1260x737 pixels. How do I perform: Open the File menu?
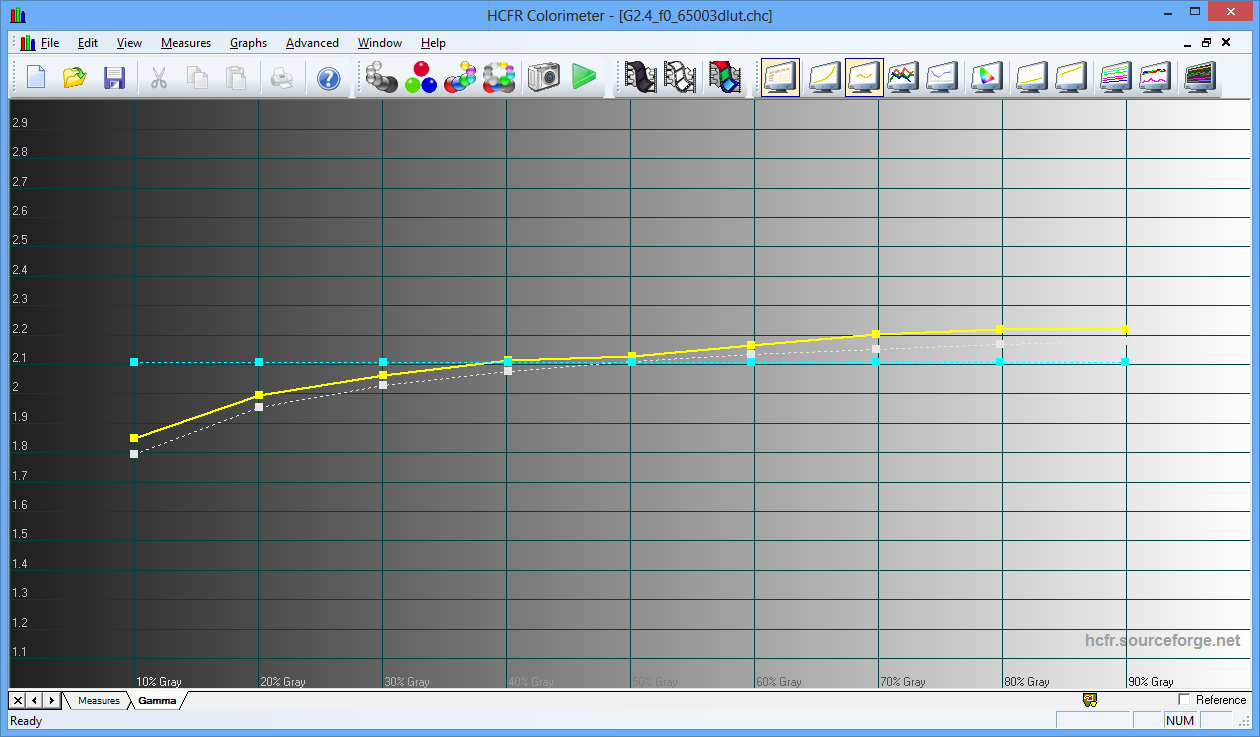point(50,43)
